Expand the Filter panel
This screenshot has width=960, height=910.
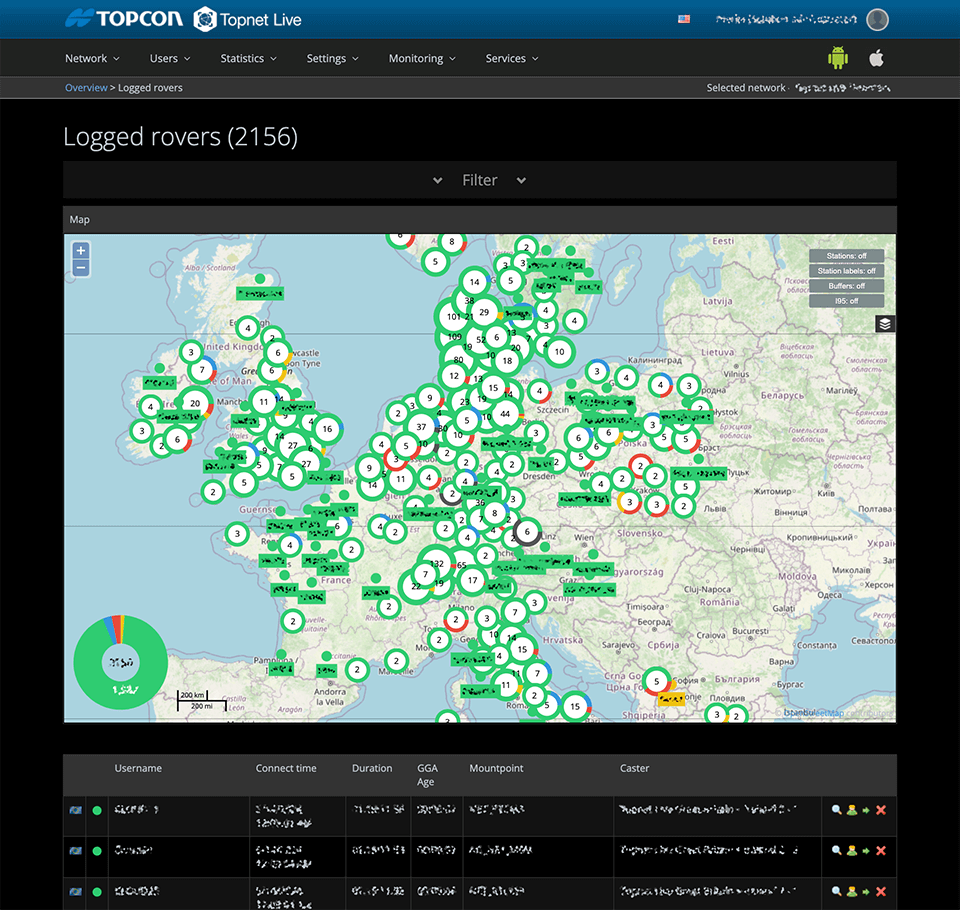pos(479,180)
